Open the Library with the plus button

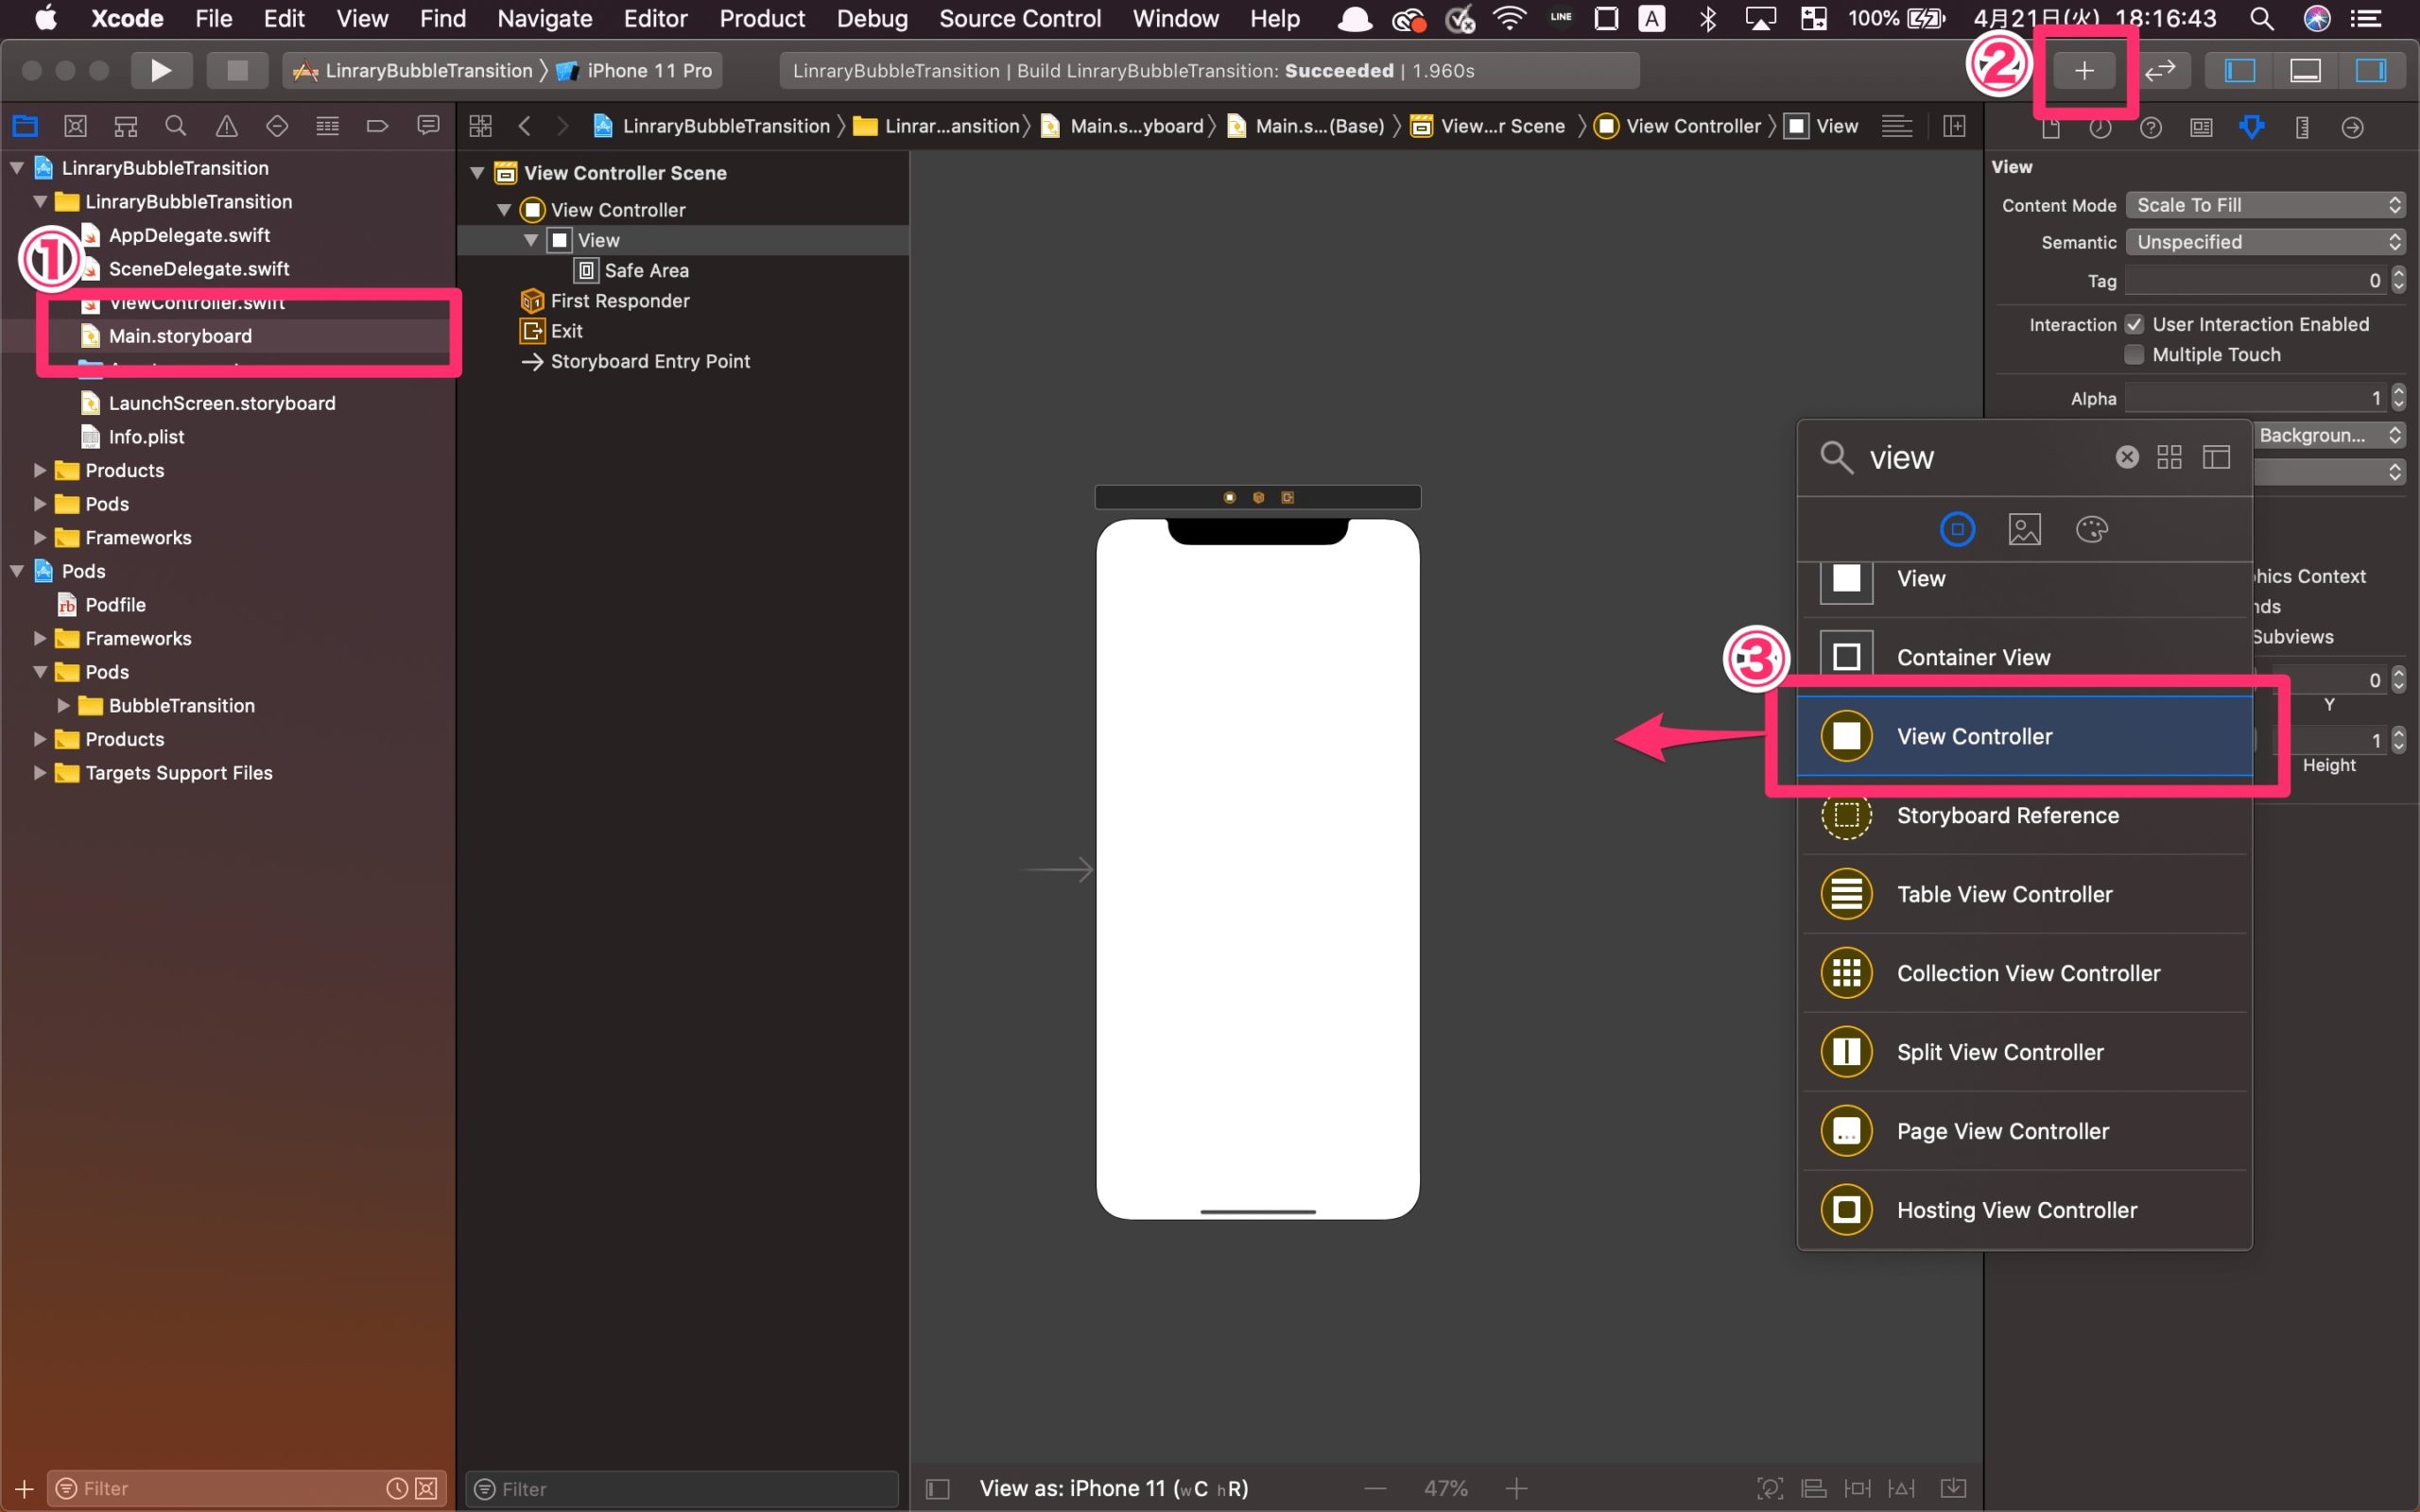(x=2084, y=70)
